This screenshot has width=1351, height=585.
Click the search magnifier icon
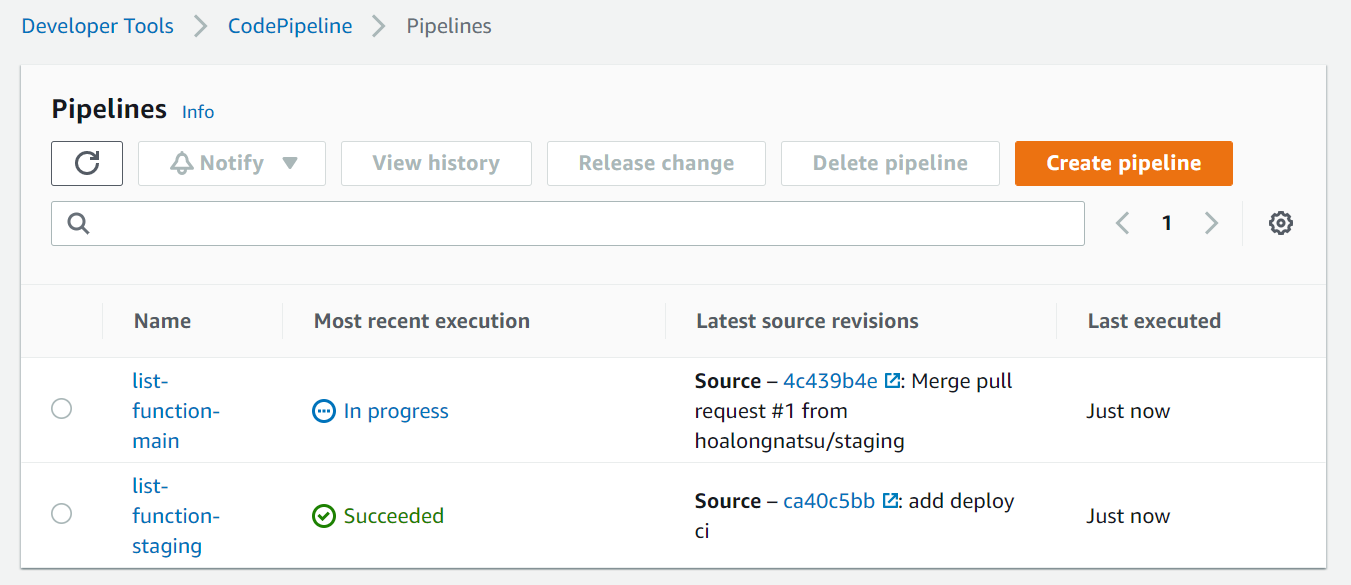click(x=78, y=223)
